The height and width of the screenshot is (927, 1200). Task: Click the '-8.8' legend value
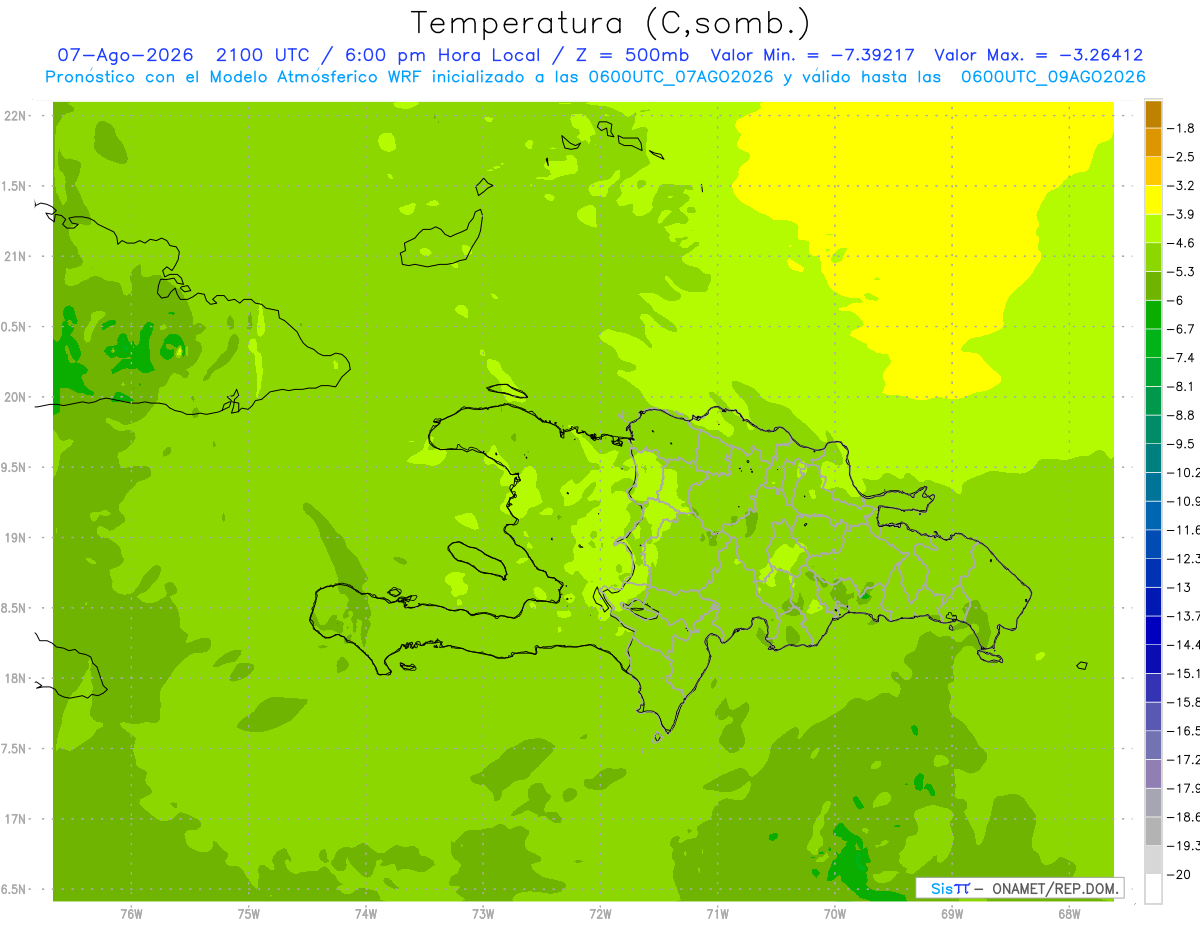point(1183,415)
